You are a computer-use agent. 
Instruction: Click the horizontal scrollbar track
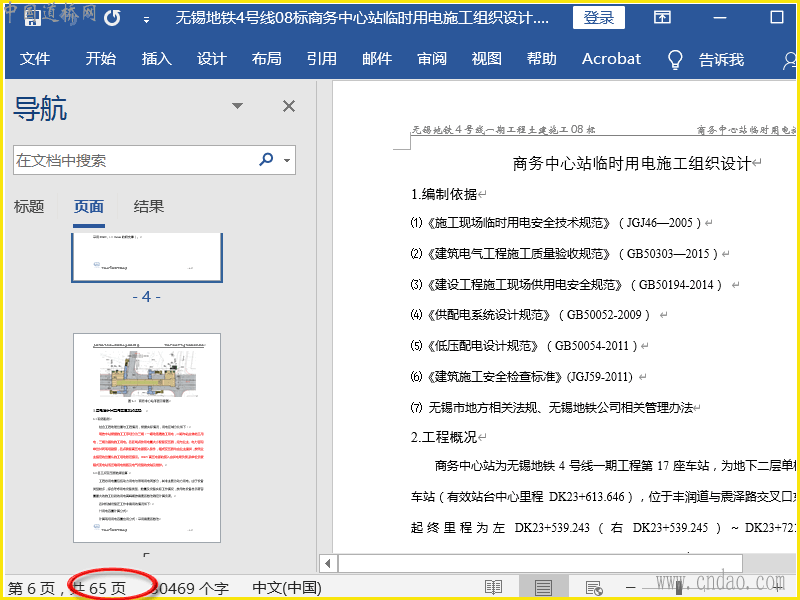540,564
